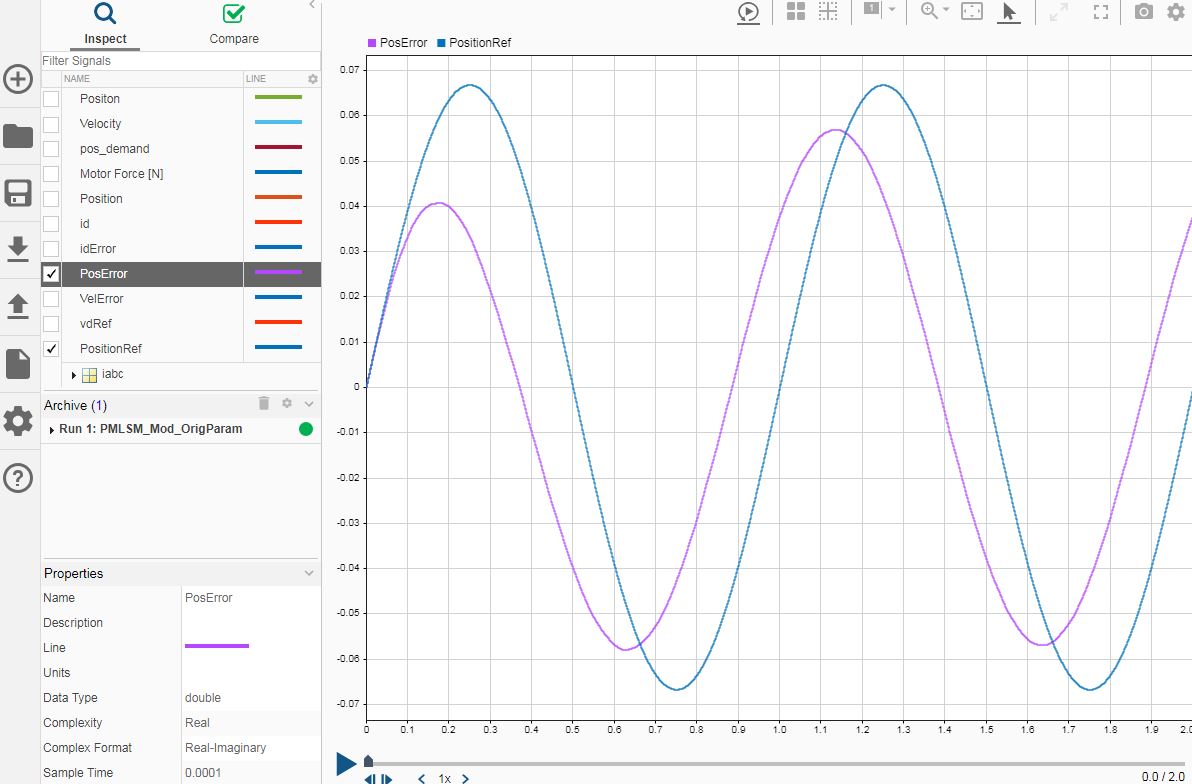The width and height of the screenshot is (1192, 784).
Task: Start replay using the replay icon
Action: point(748,13)
